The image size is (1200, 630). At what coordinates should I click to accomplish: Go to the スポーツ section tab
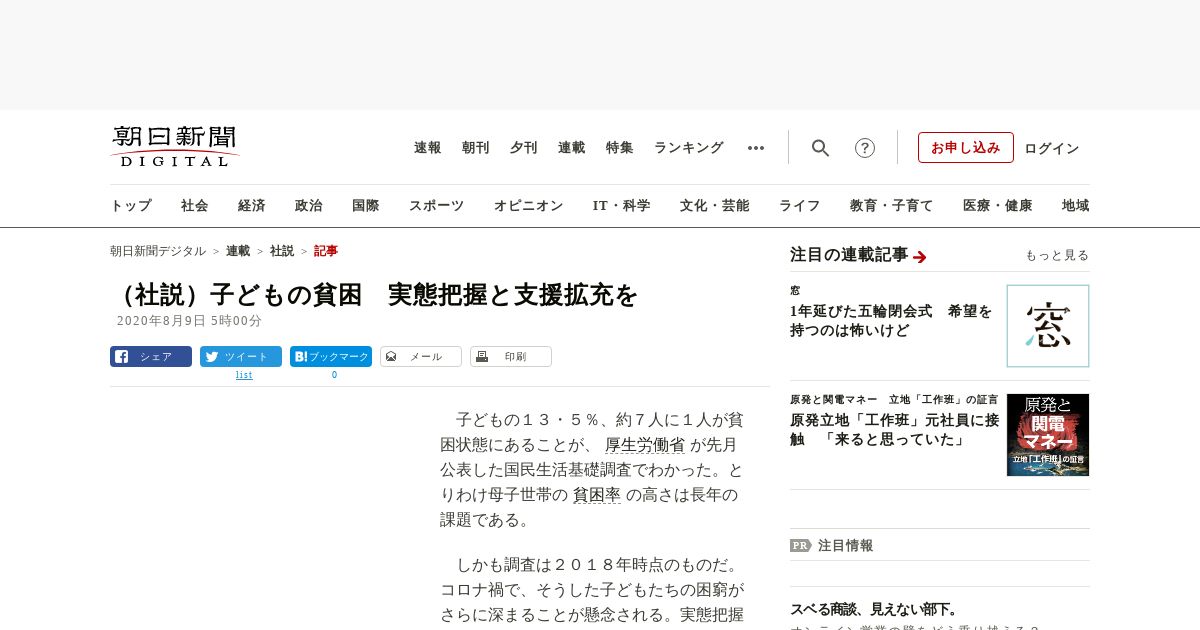coord(436,206)
